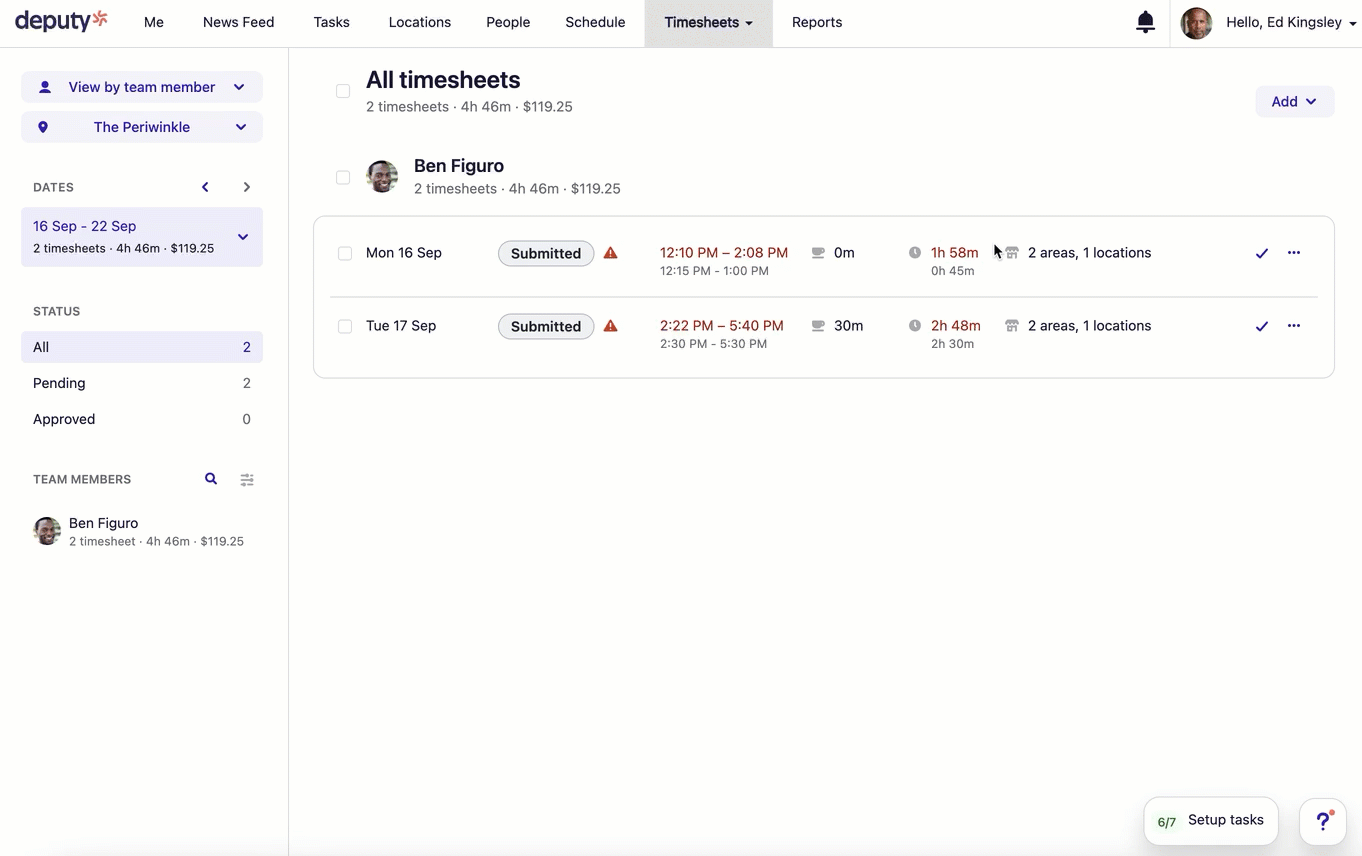Open the News Feed tab
Image resolution: width=1362 pixels, height=856 pixels.
click(x=238, y=22)
